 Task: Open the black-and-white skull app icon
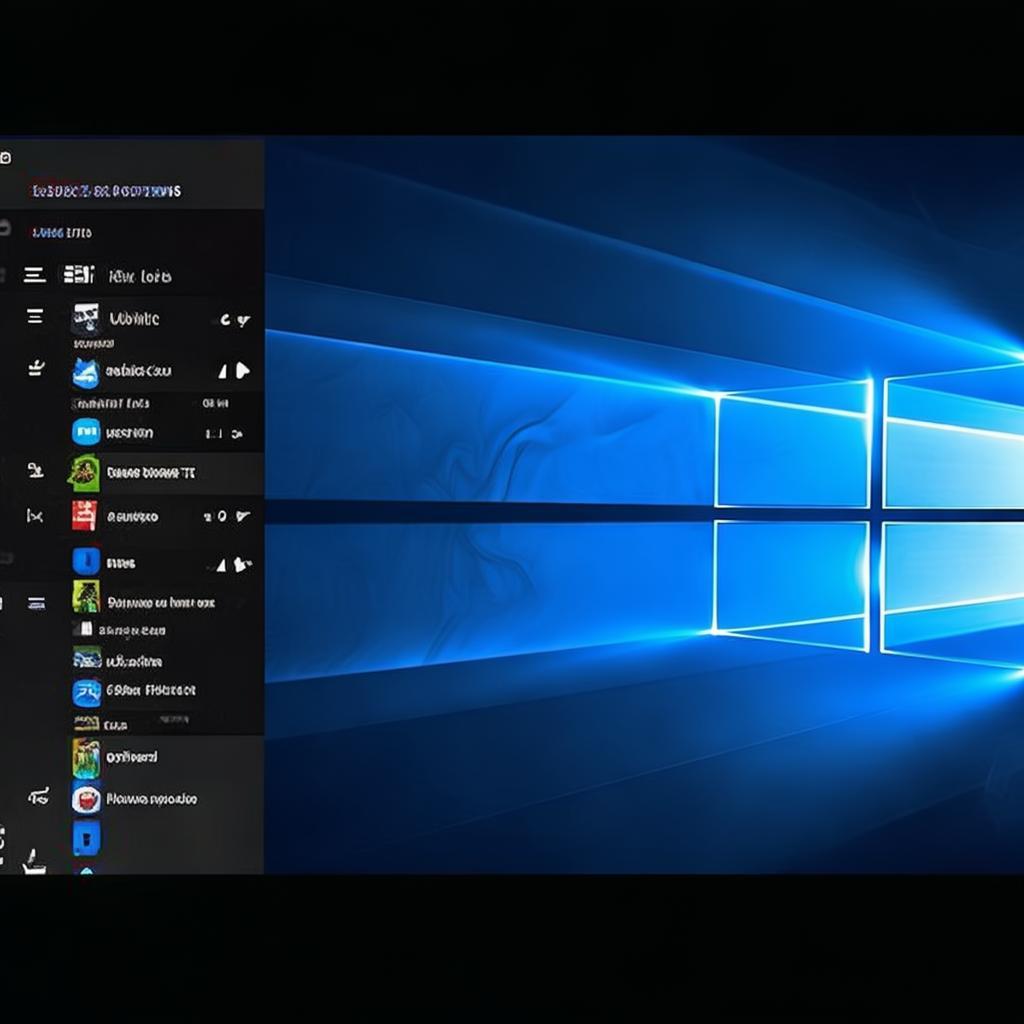click(86, 317)
